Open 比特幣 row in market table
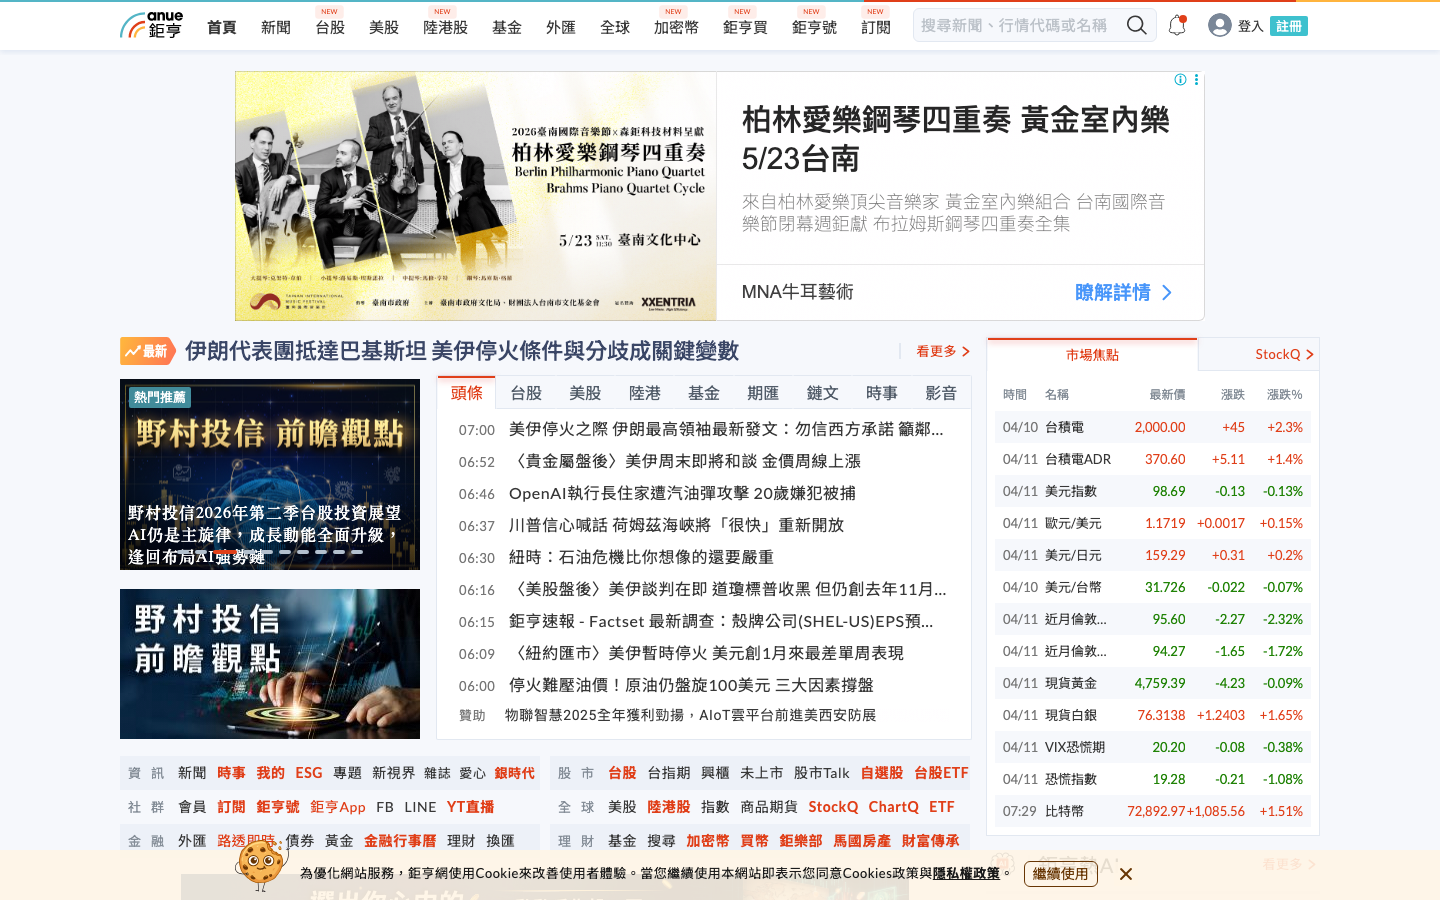 (x=1153, y=811)
